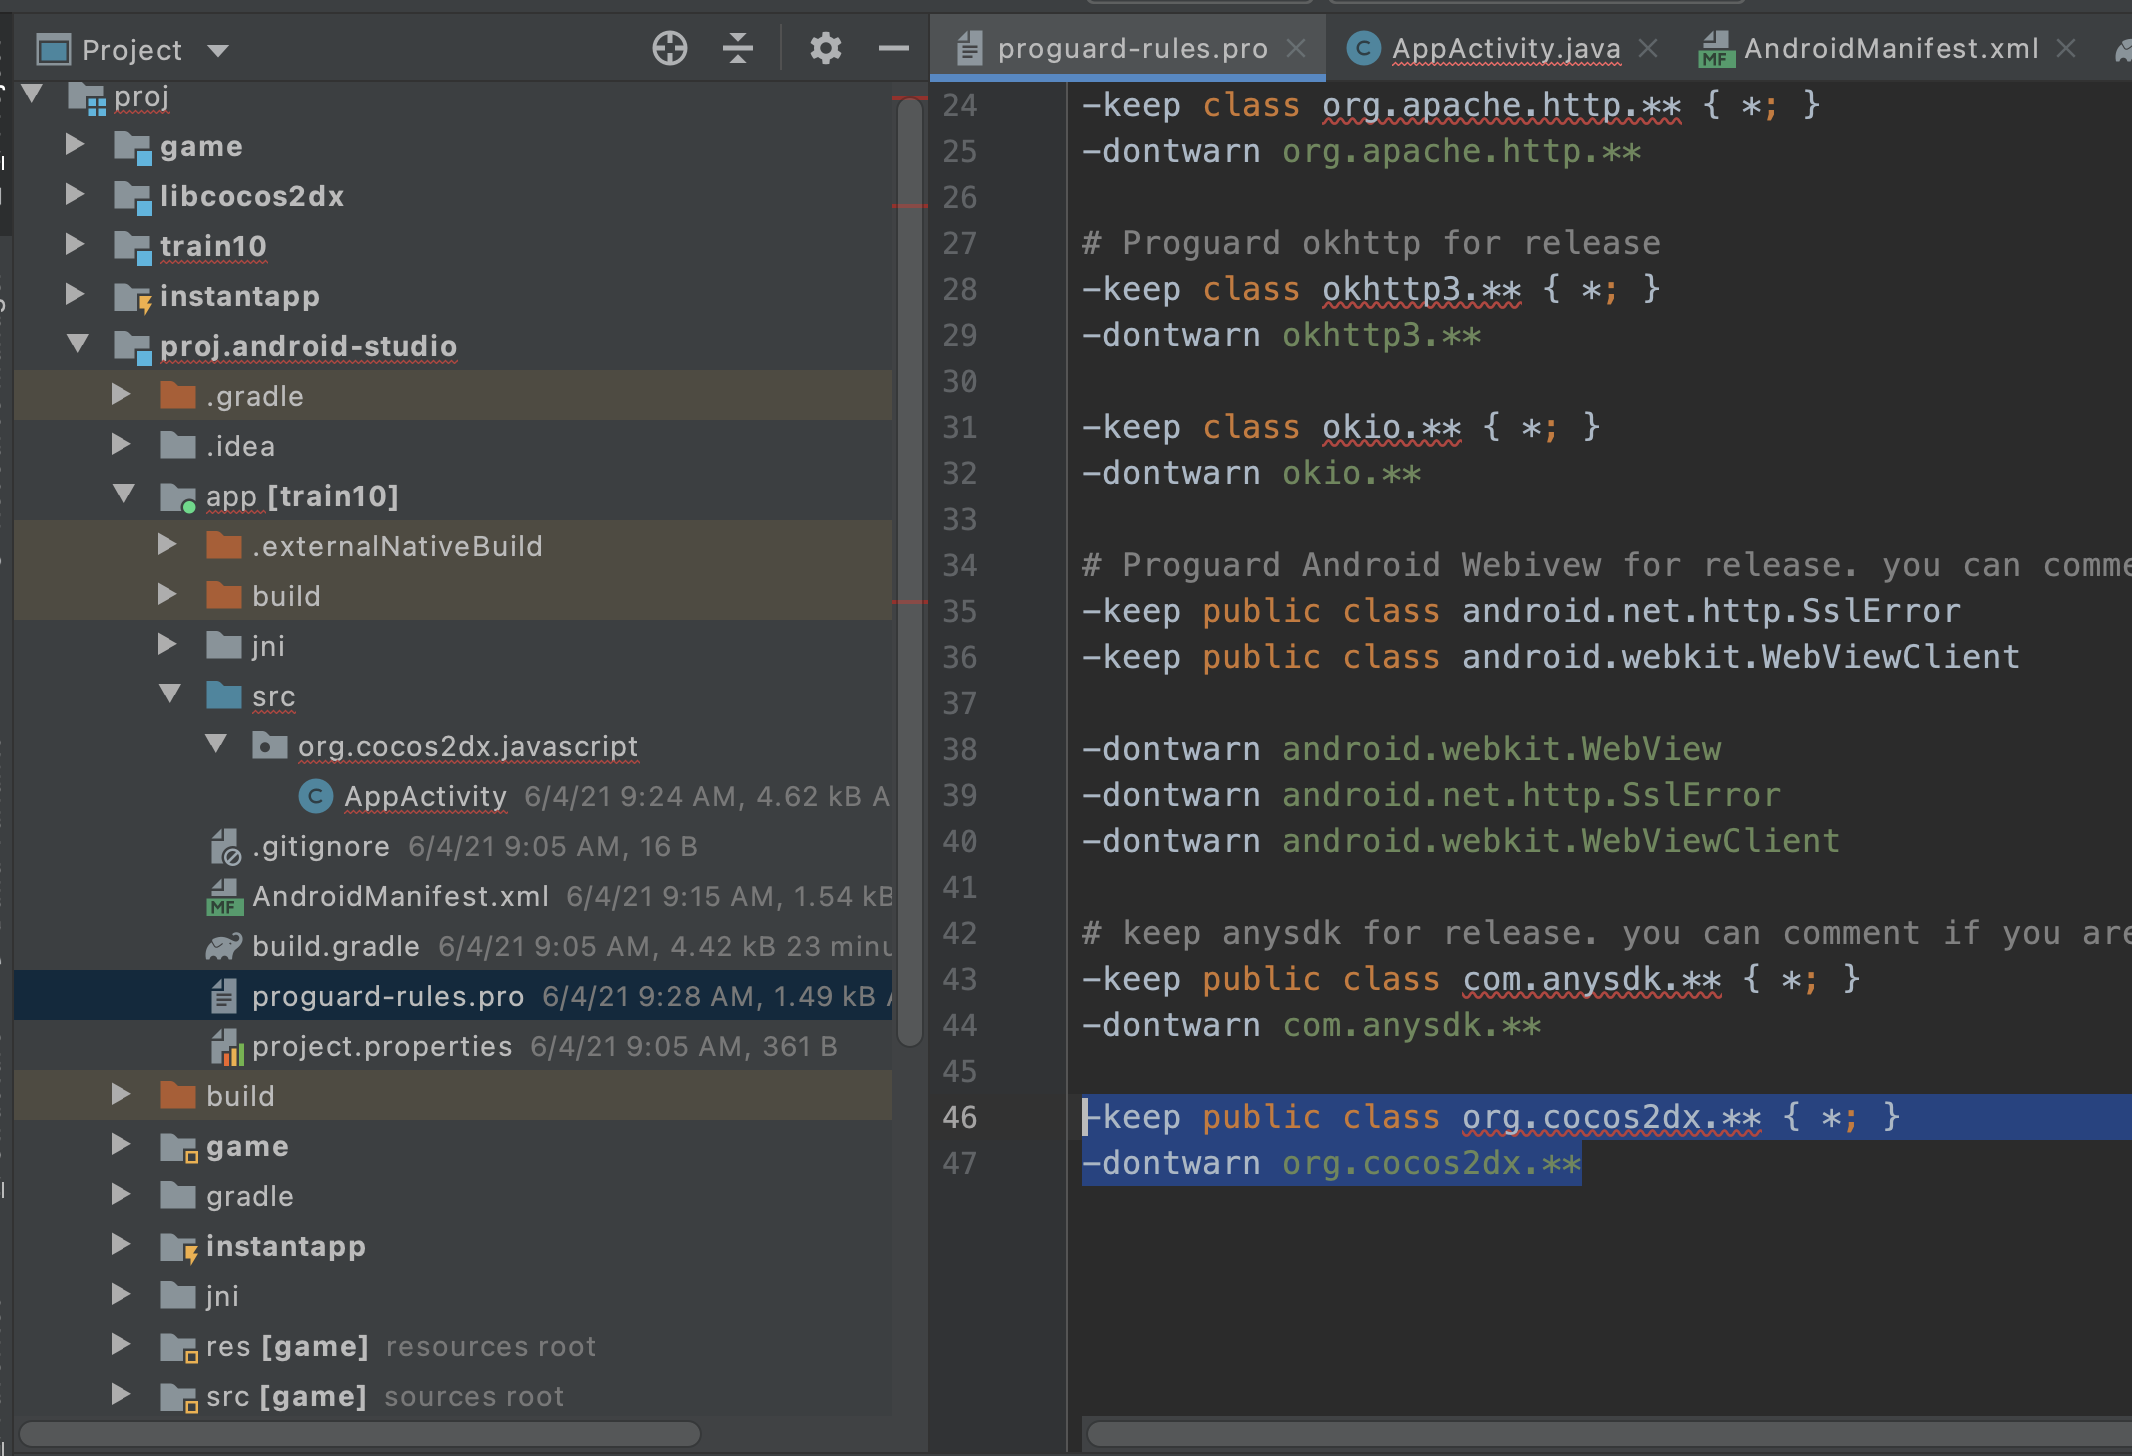The height and width of the screenshot is (1456, 2132).
Task: Switch to the AppActivity.java tab
Action: click(x=1505, y=48)
